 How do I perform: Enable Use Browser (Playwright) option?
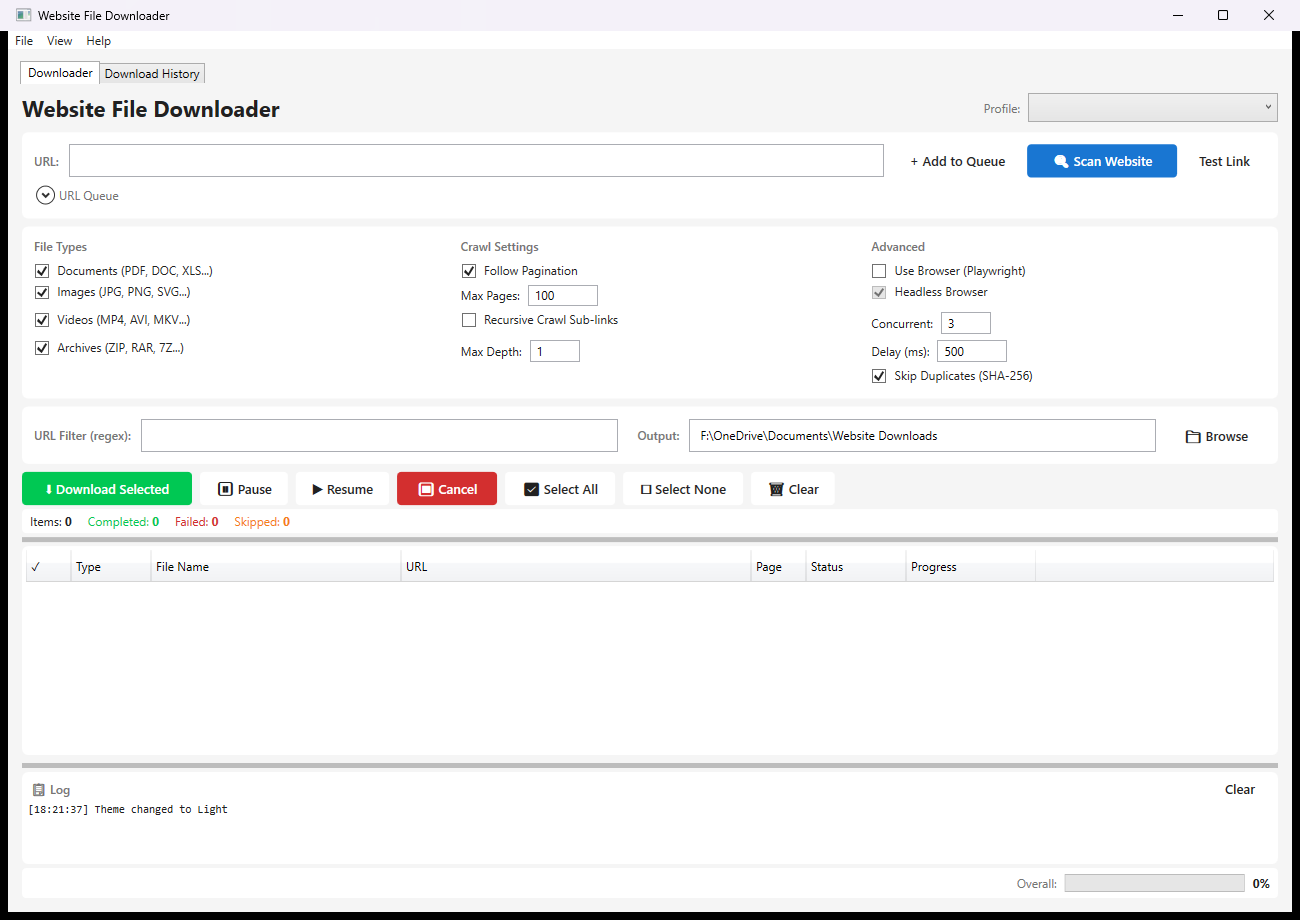point(879,271)
